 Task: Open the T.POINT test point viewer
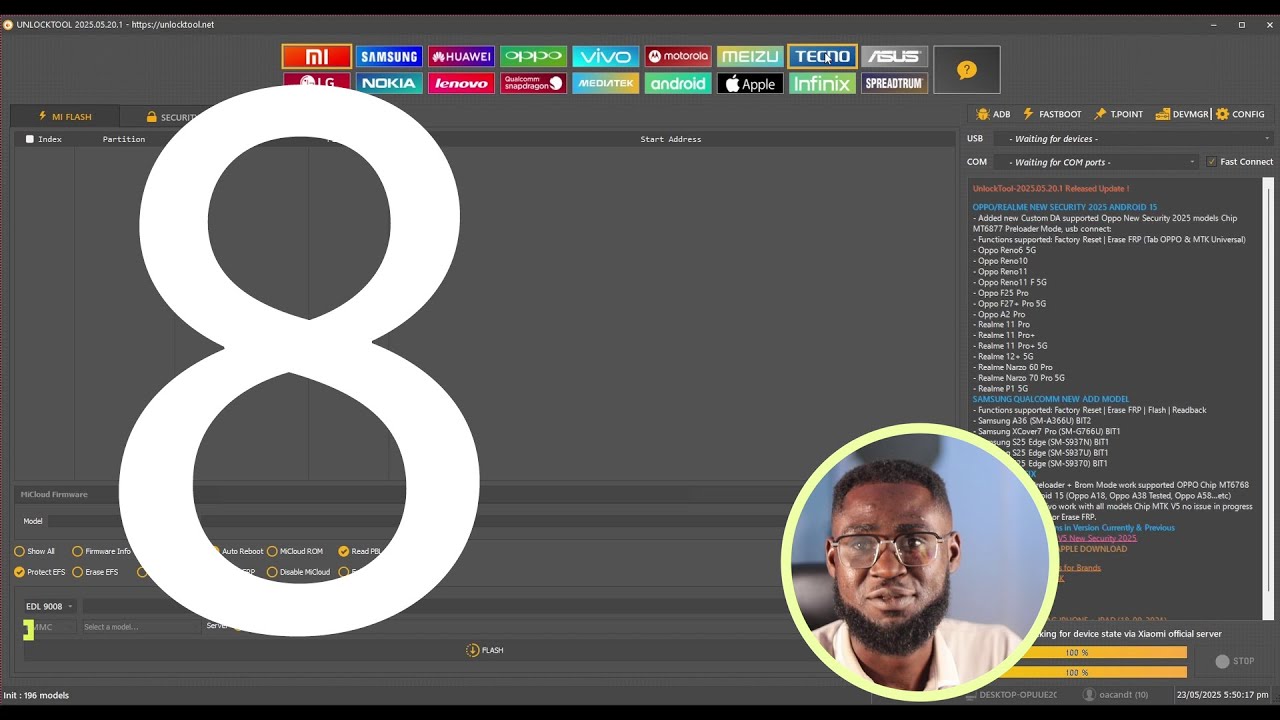coord(1118,114)
